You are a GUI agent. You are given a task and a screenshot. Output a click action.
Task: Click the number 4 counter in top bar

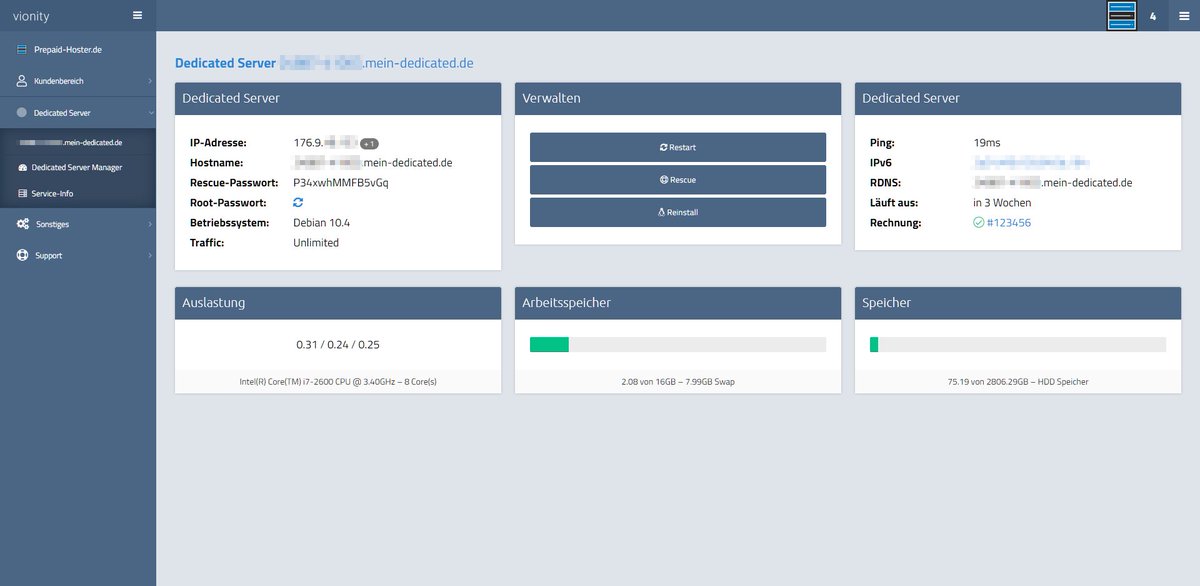[x=1153, y=17]
